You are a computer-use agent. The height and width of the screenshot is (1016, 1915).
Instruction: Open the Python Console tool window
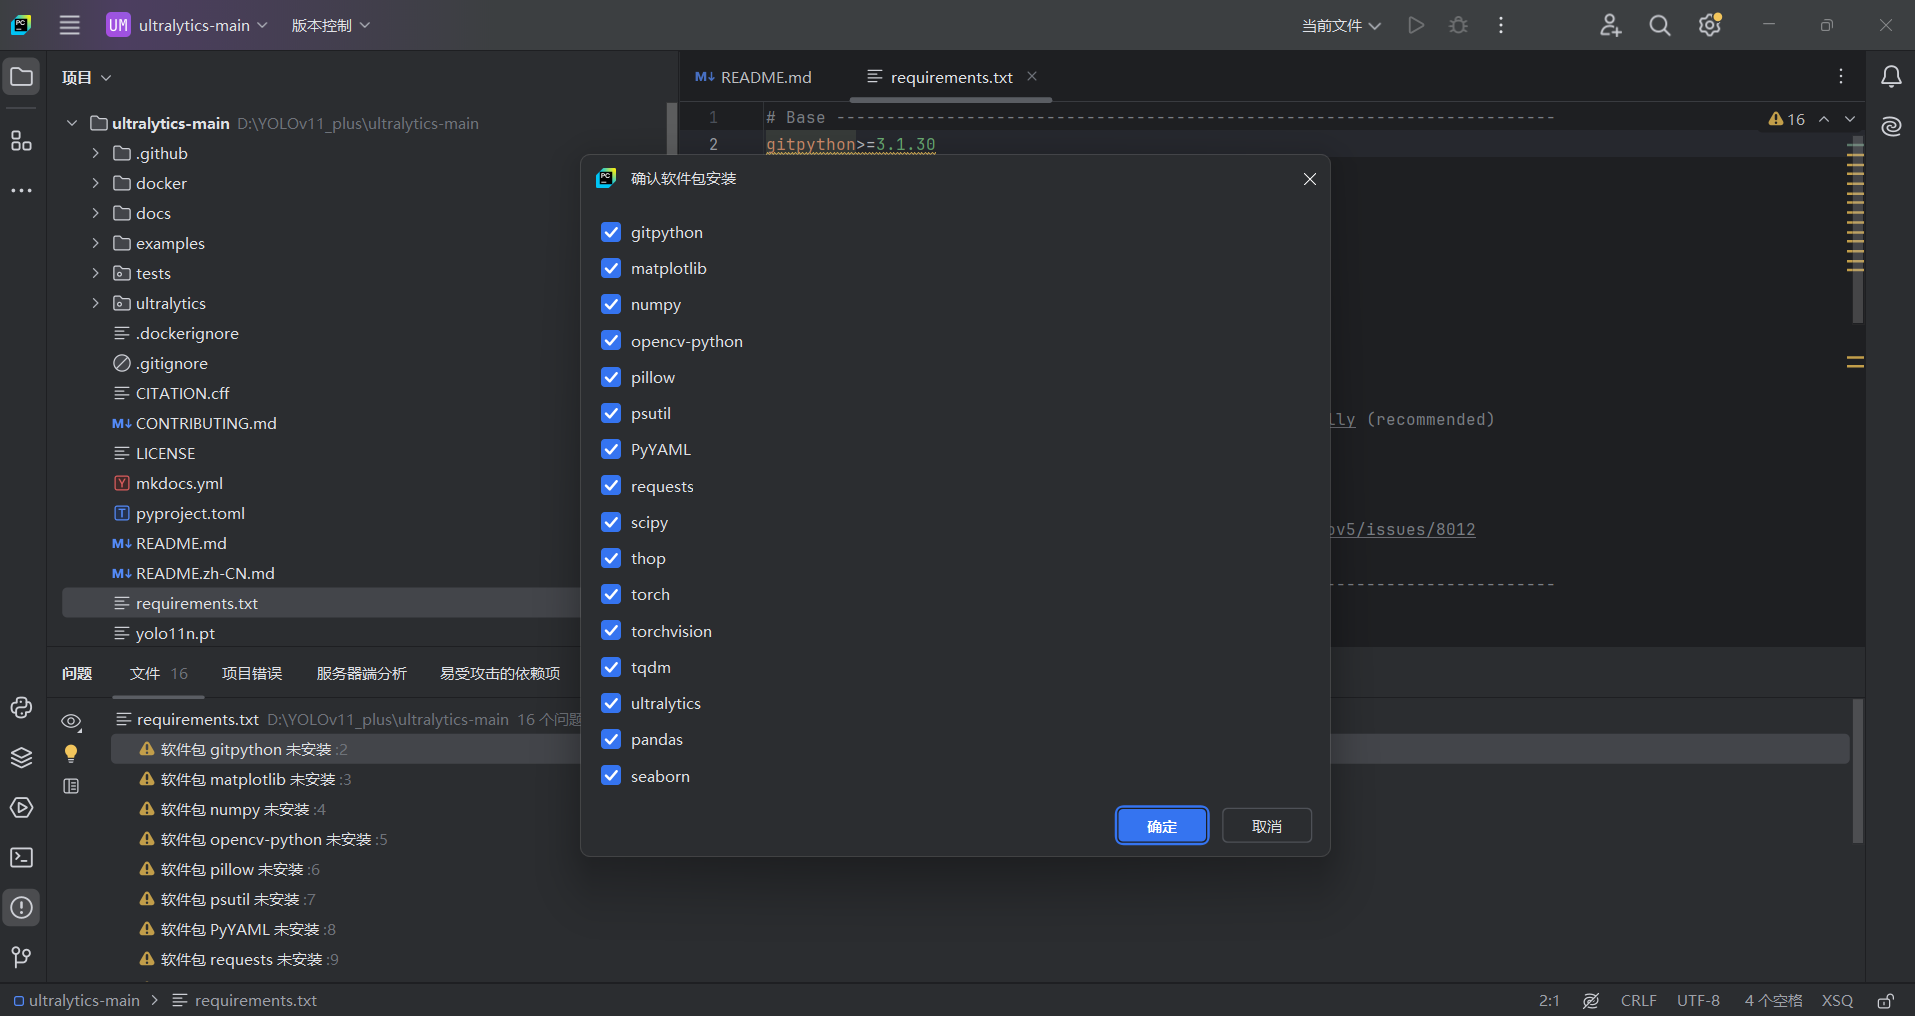[21, 708]
